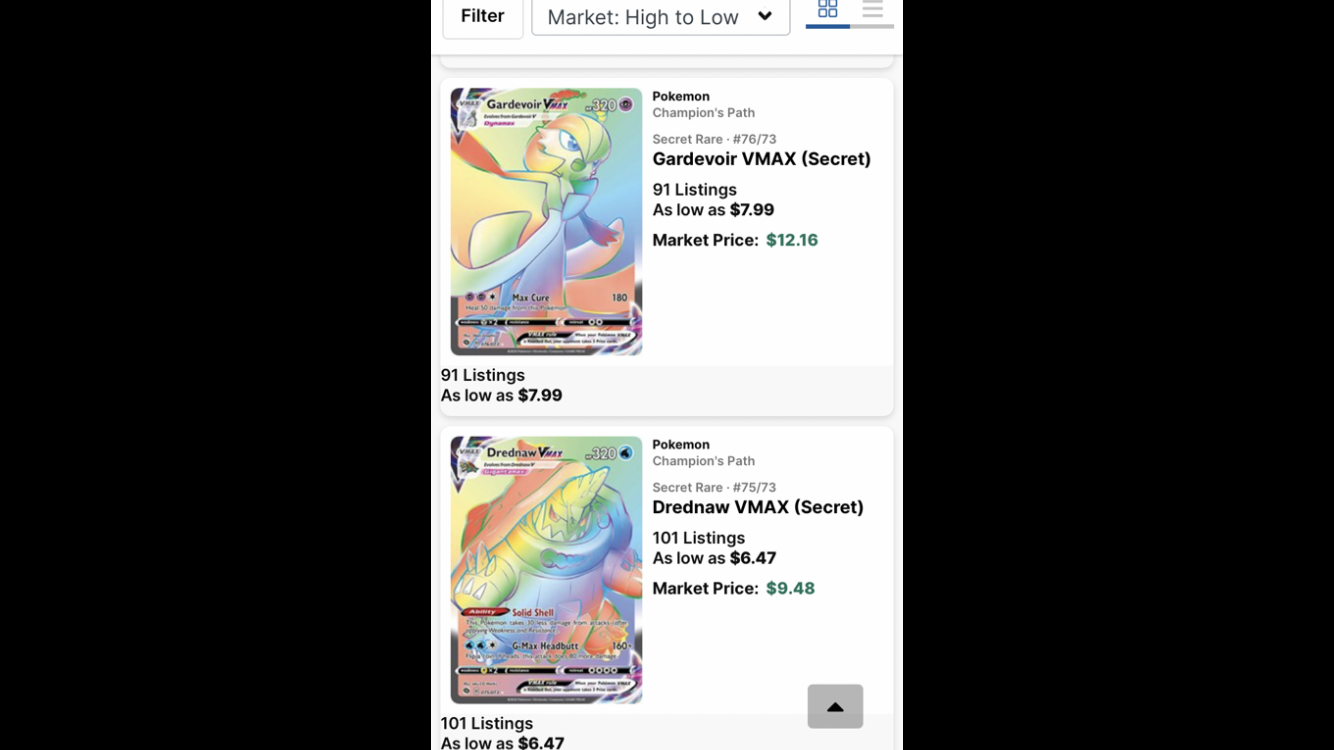
Task: Select Drednaw's $9.48 market price
Action: click(x=790, y=588)
